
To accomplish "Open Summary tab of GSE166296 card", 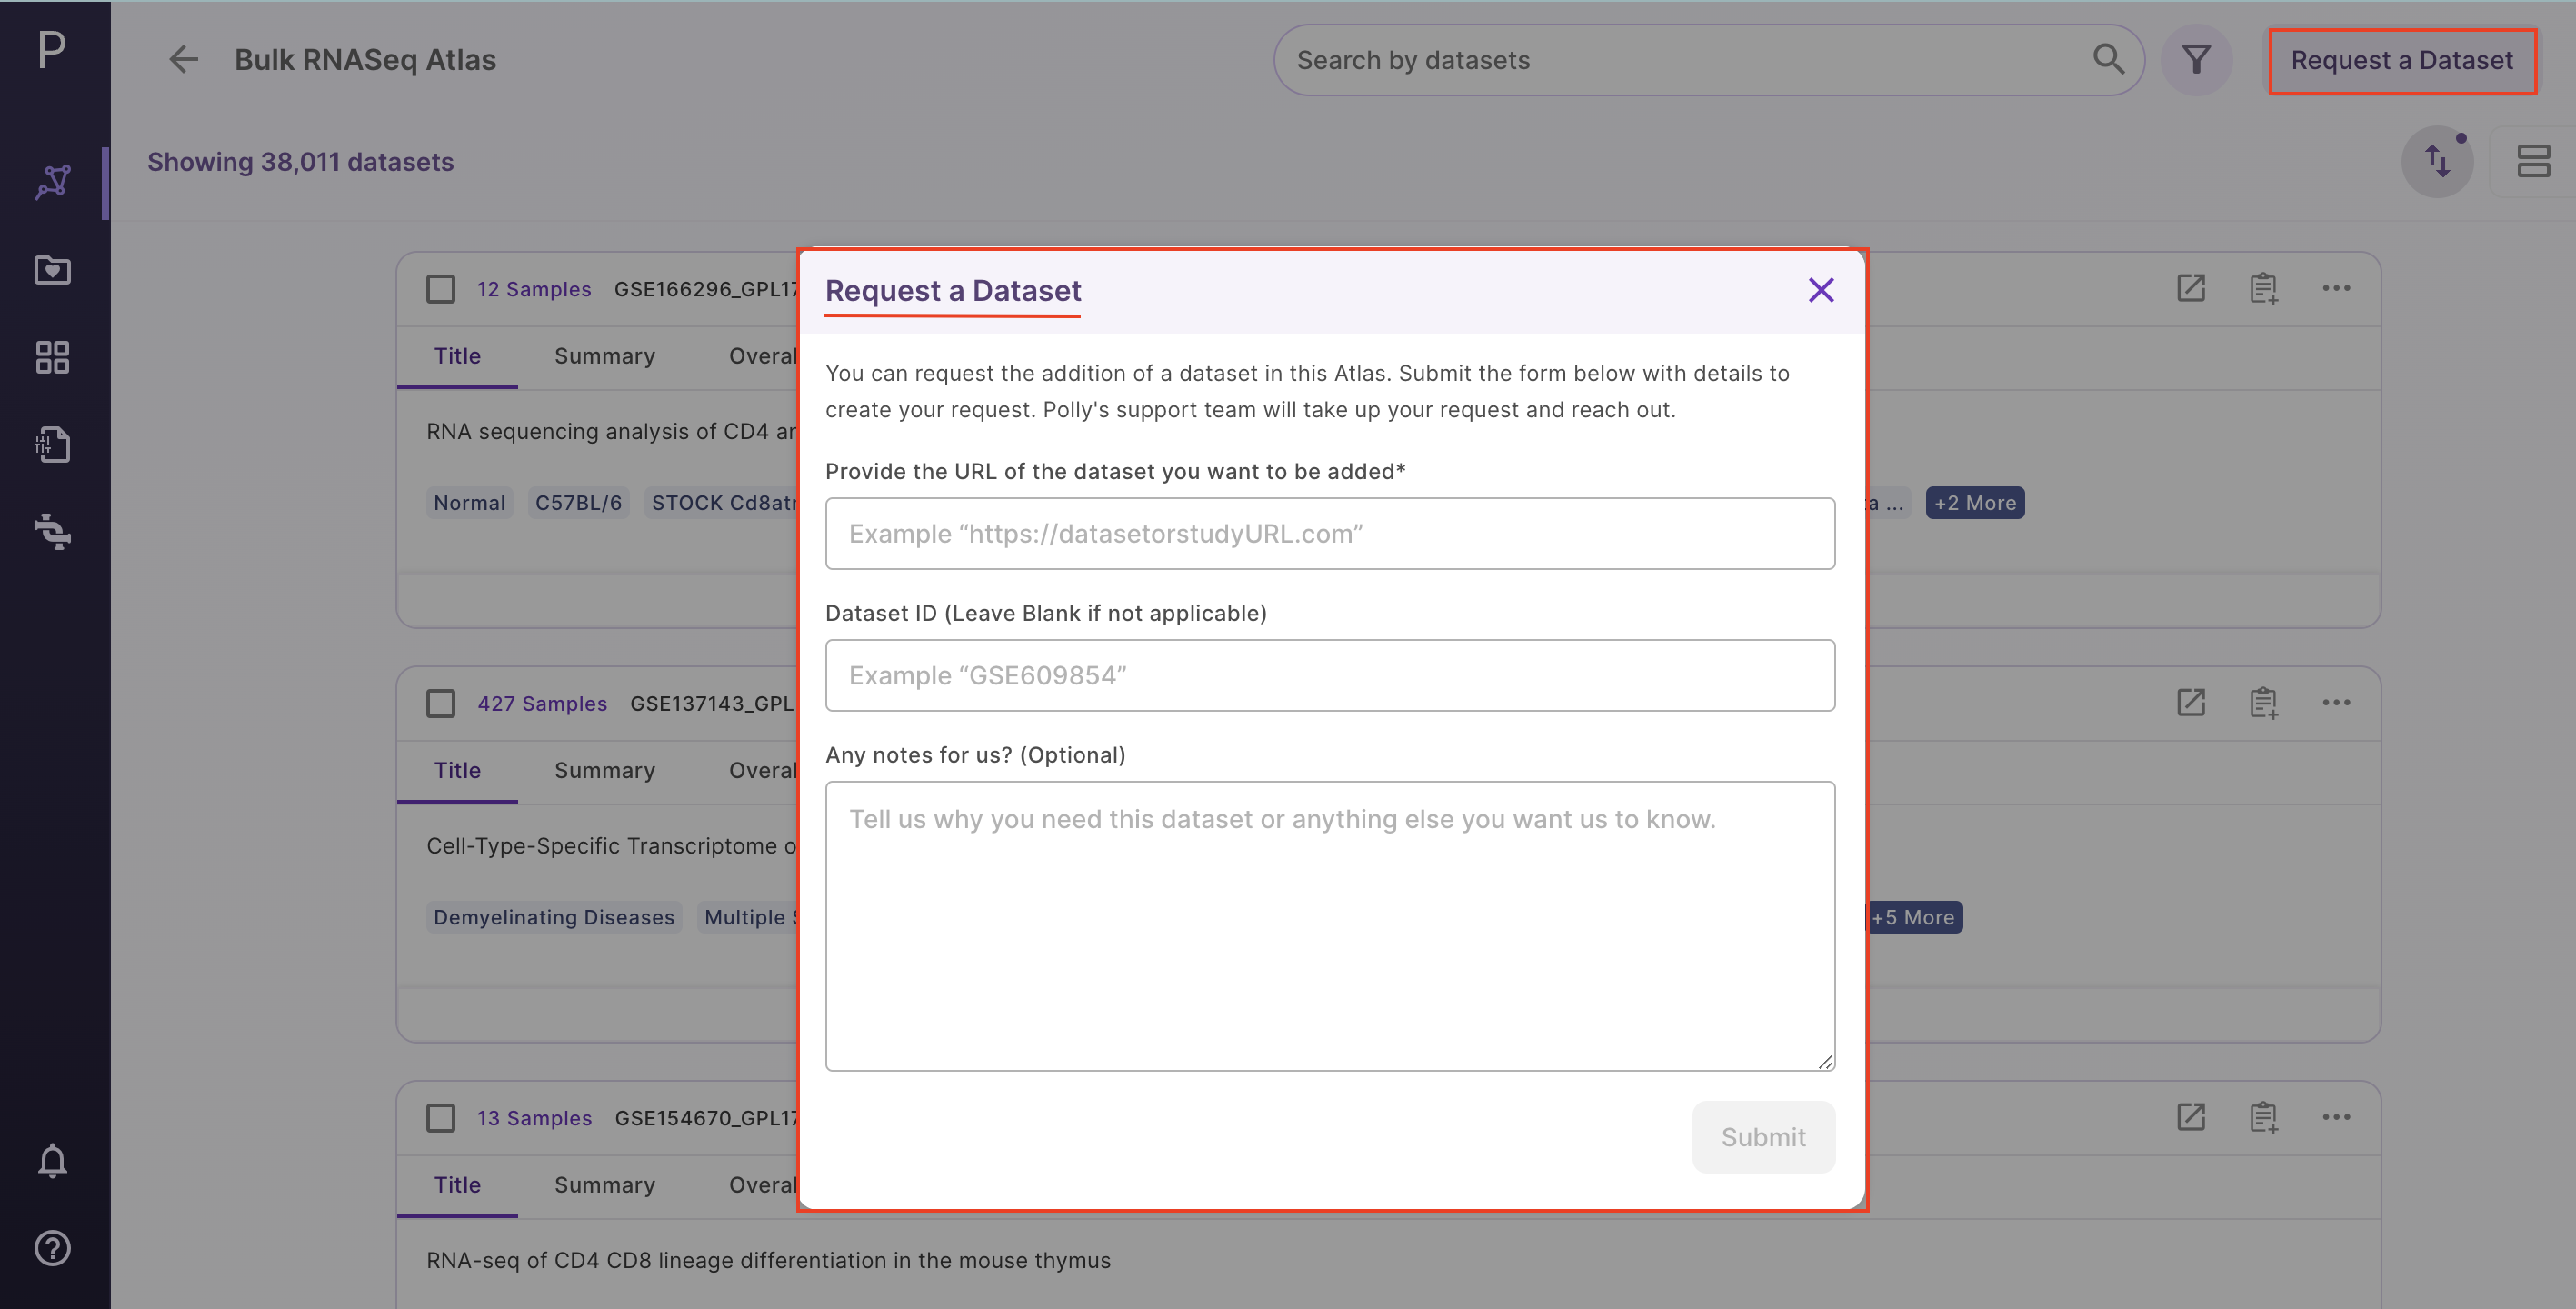I will pyautogui.click(x=605, y=356).
